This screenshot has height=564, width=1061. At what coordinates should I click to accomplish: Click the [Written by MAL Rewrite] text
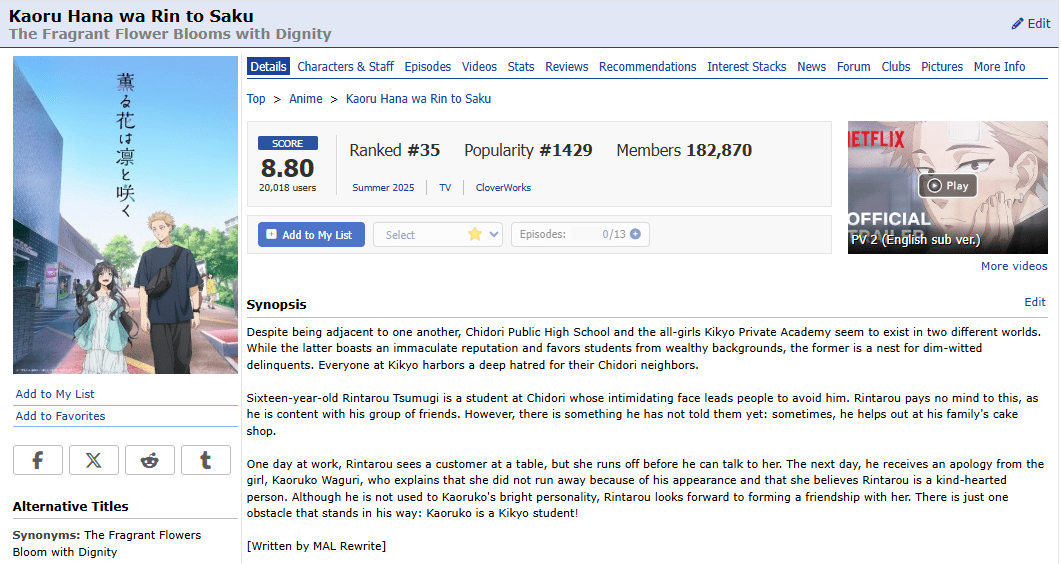316,546
